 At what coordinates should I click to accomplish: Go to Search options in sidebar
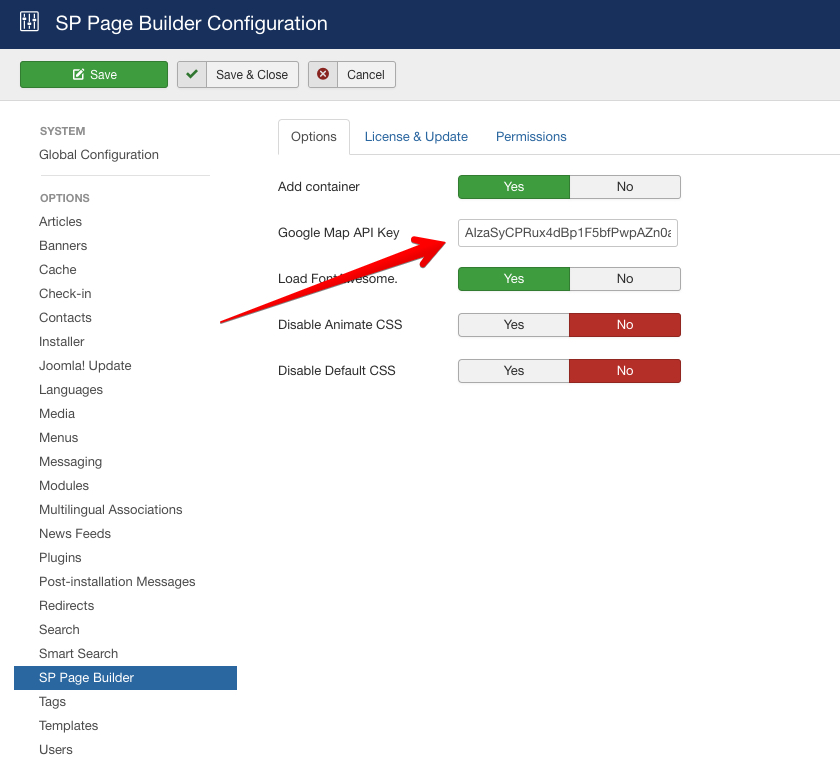(59, 630)
